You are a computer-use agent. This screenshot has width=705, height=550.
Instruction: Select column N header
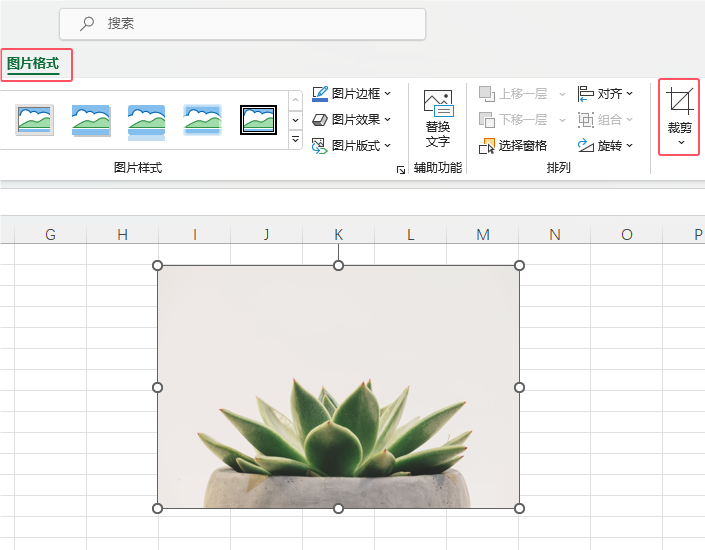coord(554,234)
